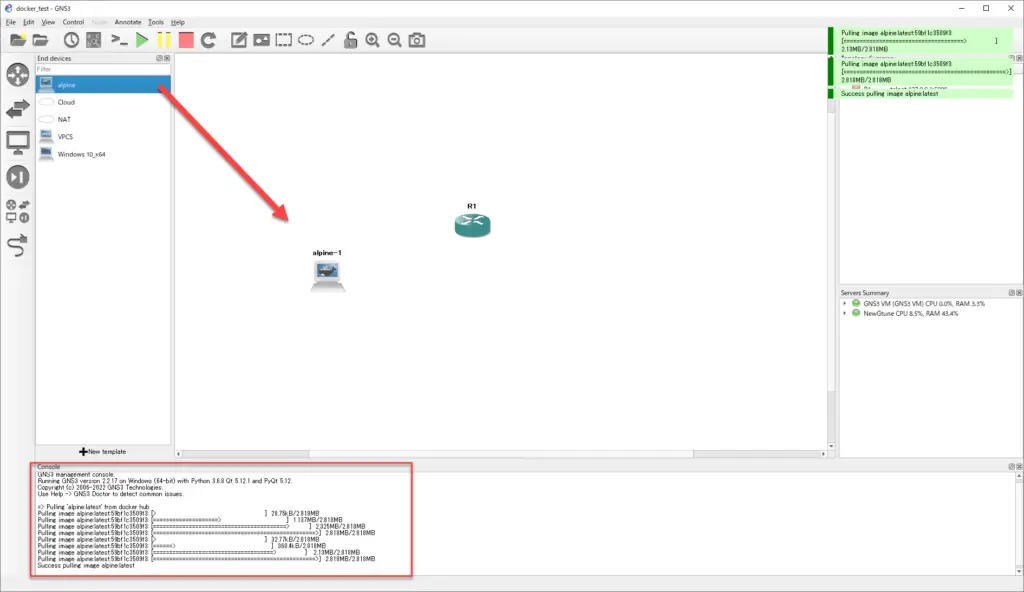Click the canvas scrollbar right arrow
Viewport: 1024px width, 592px height.
[824, 453]
